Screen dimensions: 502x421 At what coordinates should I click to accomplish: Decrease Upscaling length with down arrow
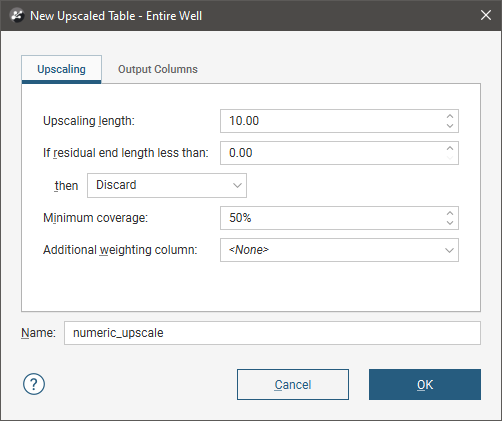pyautogui.click(x=450, y=126)
